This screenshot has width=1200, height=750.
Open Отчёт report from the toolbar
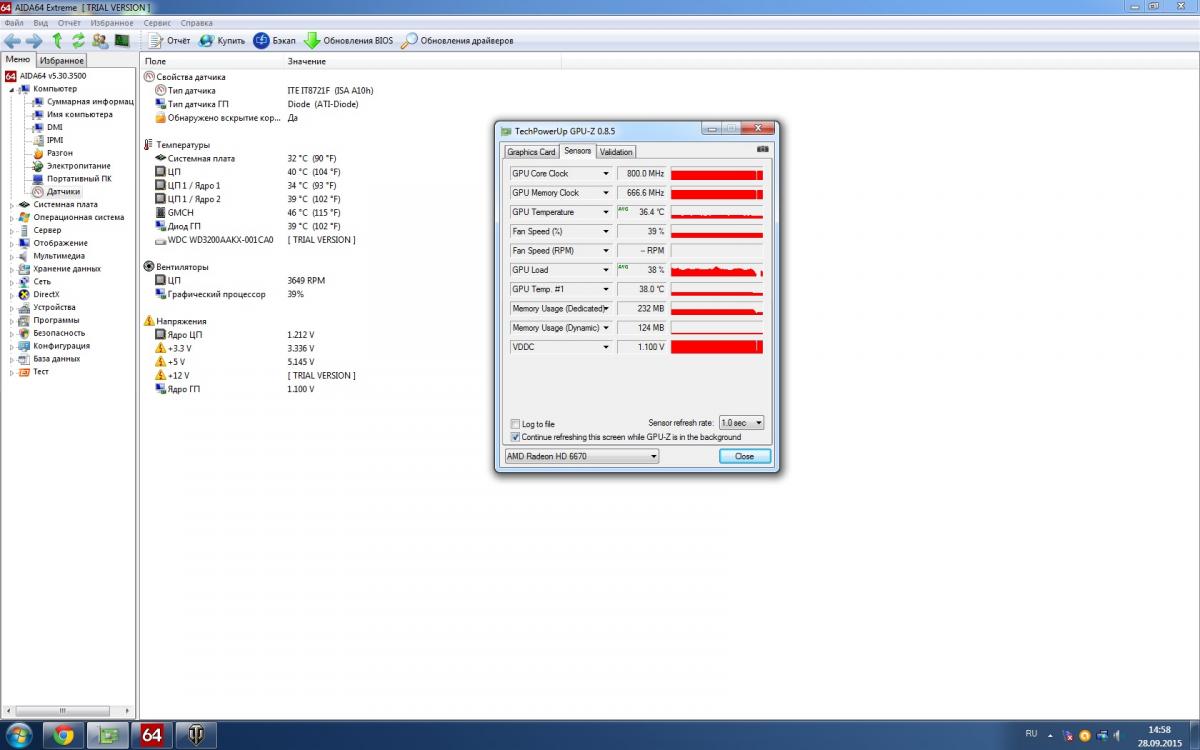coord(169,41)
